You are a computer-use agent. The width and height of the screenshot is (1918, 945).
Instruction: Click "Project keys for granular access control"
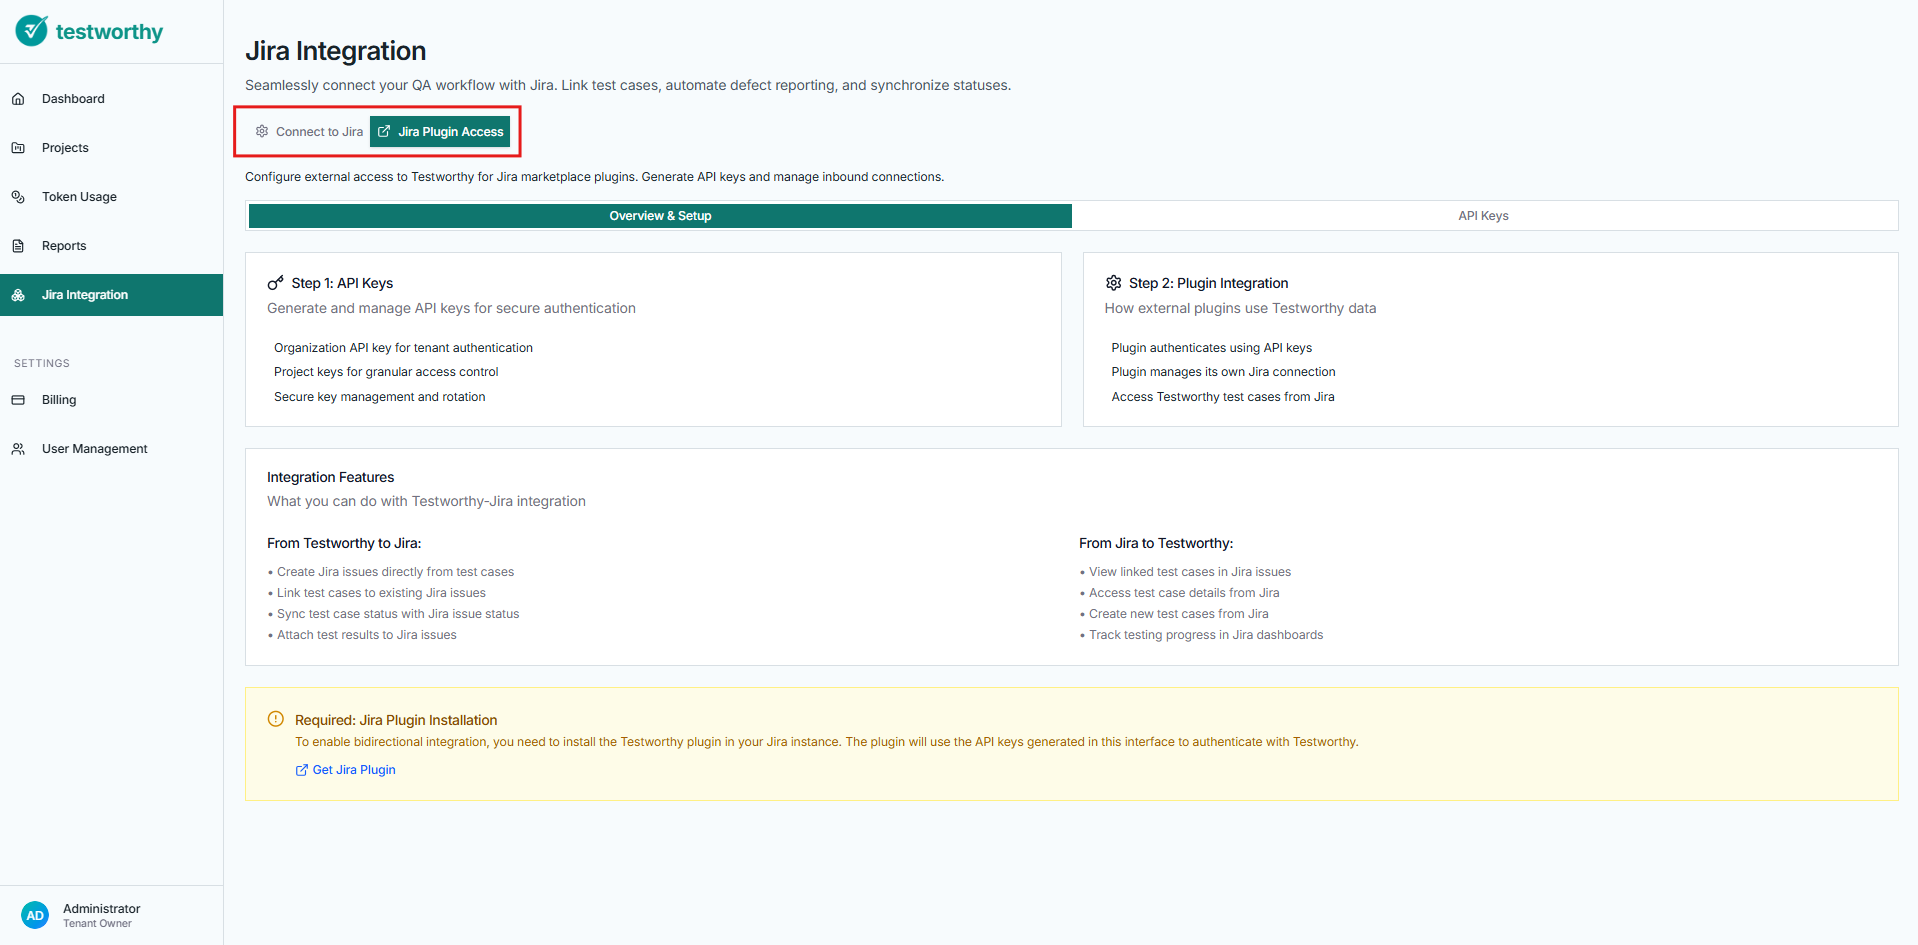pos(386,372)
